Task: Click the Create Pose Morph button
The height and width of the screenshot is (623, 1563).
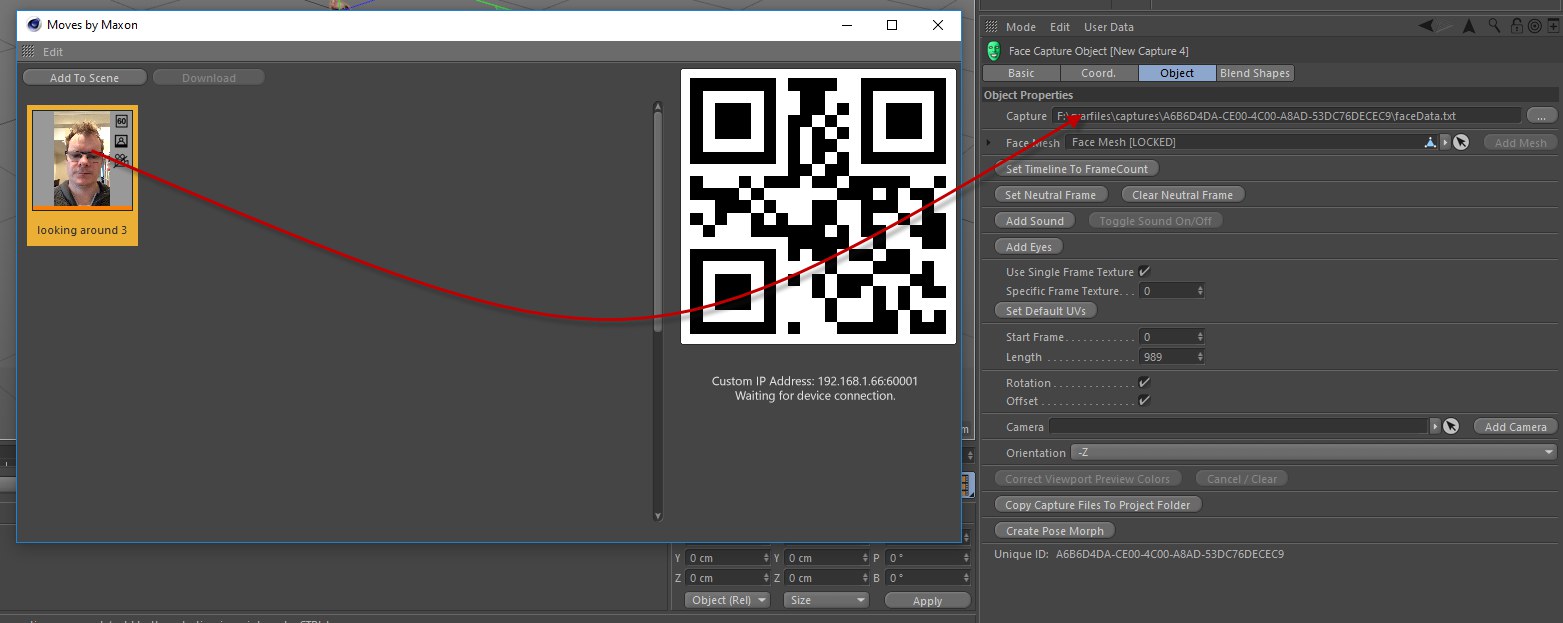Action: pos(1055,531)
